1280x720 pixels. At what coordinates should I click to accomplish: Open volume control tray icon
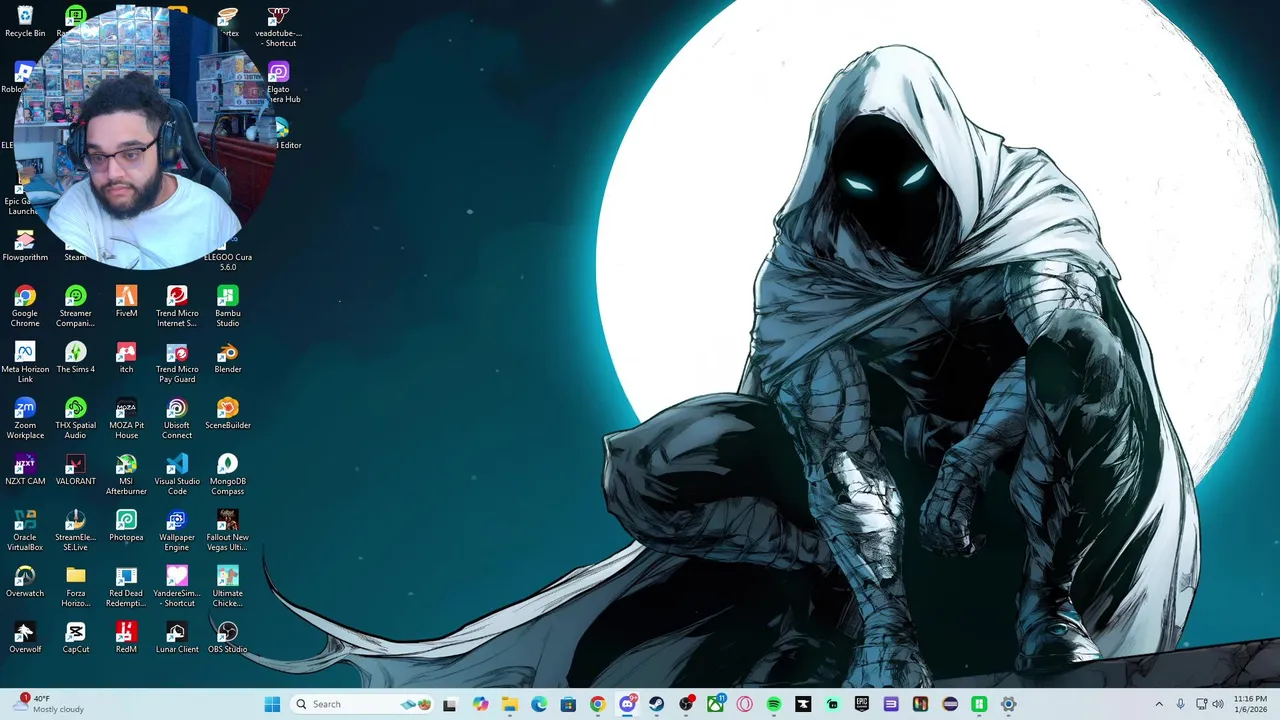click(x=1218, y=704)
